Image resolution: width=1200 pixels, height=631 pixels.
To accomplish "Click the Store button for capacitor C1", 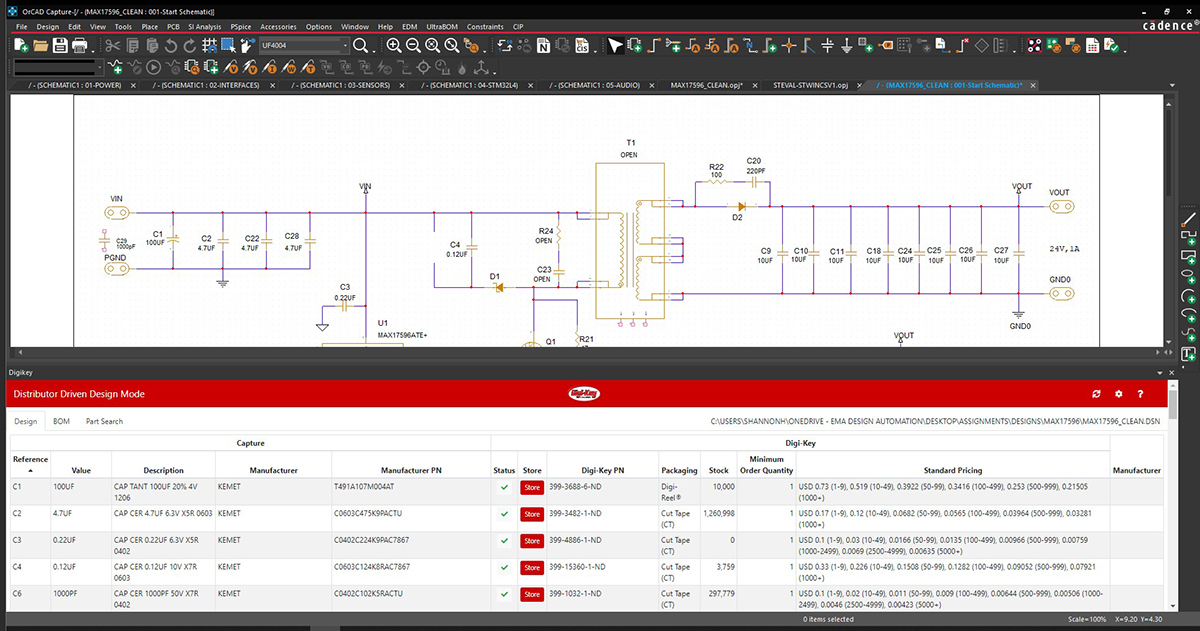I will coord(531,491).
